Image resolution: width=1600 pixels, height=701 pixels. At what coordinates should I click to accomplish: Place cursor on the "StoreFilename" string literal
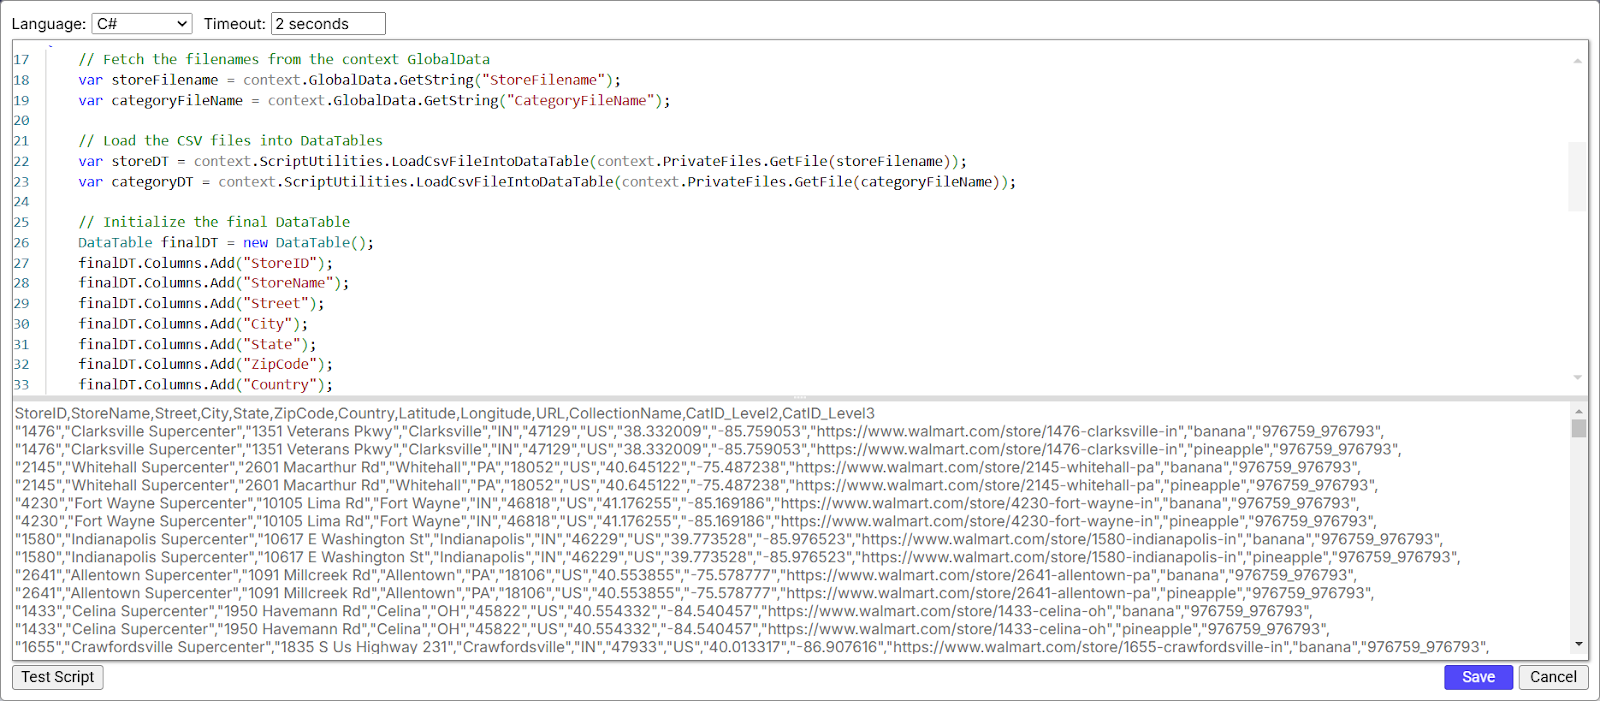[543, 80]
